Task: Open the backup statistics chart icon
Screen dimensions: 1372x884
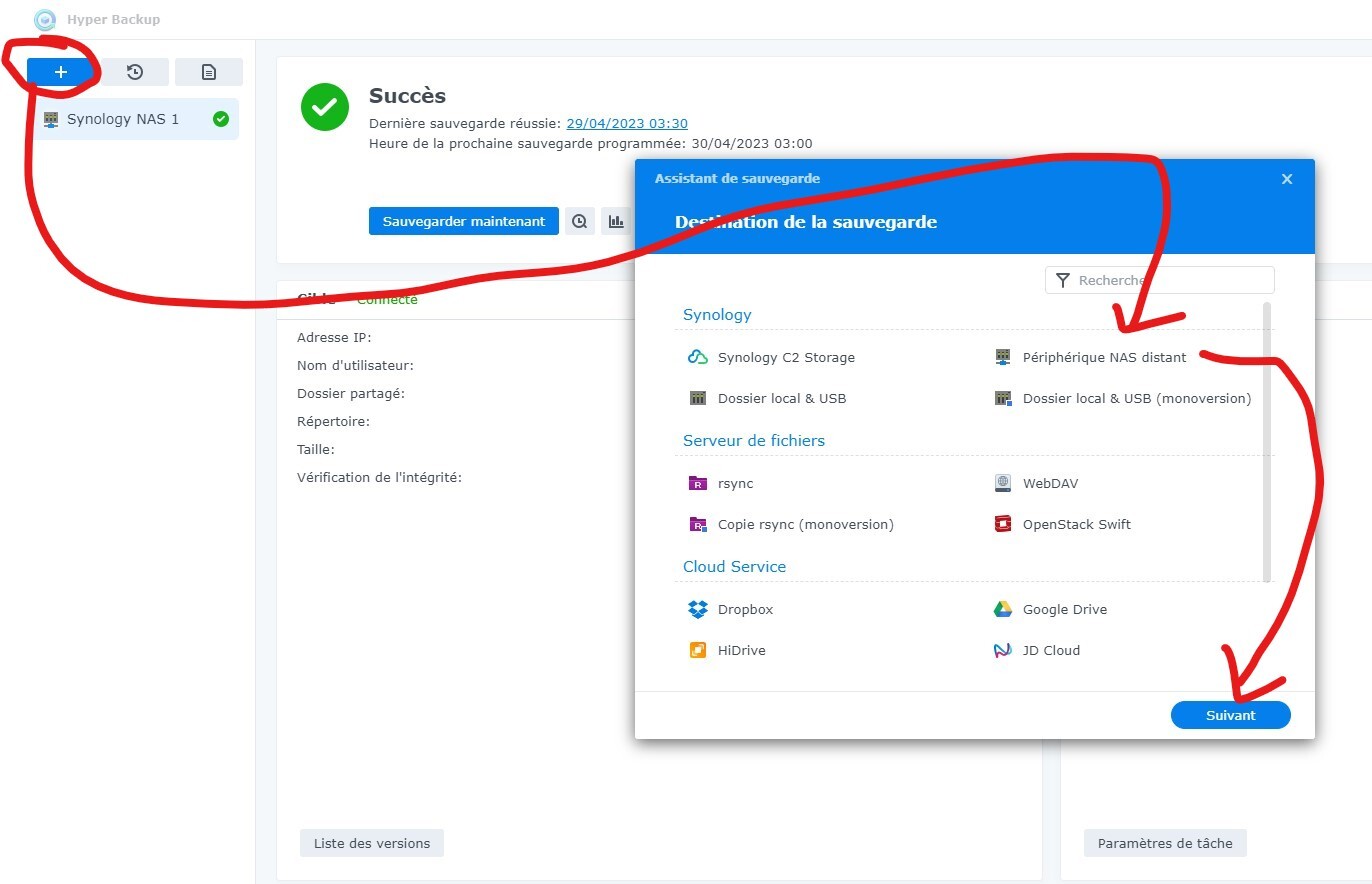Action: [616, 221]
